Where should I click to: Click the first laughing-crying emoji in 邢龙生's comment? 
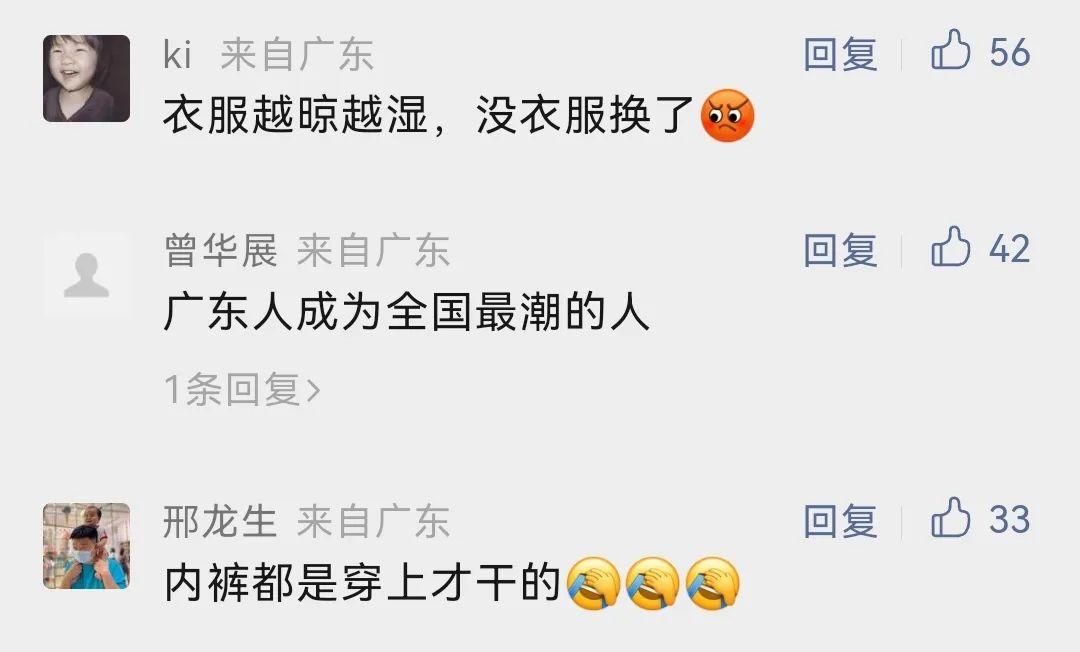[x=593, y=583]
